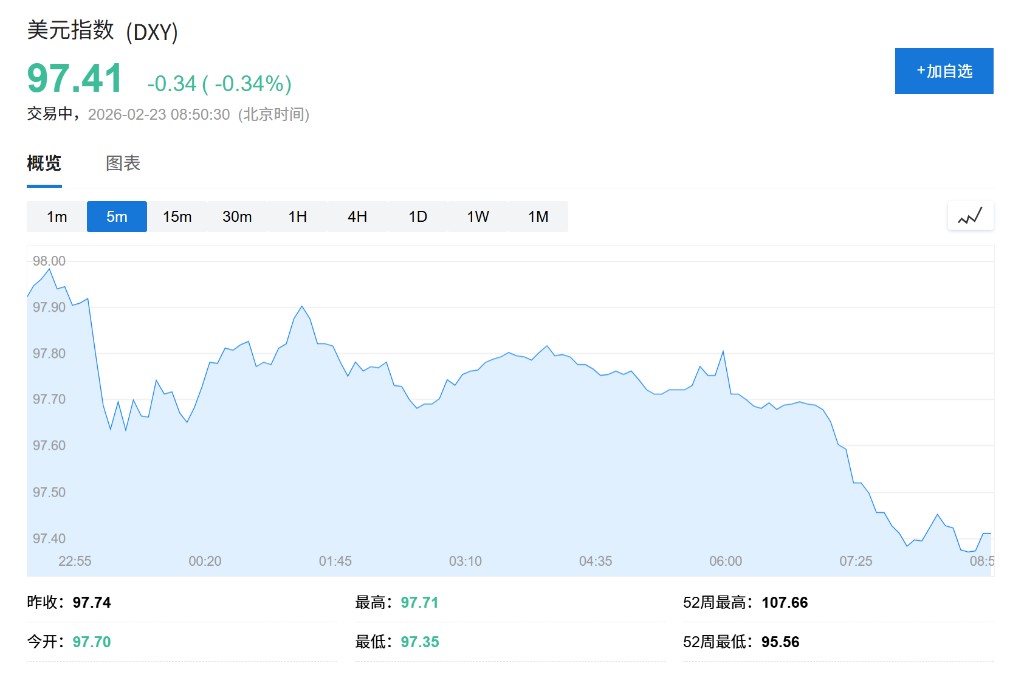
Task: Switch to the 概览 tab
Action: coord(44,164)
